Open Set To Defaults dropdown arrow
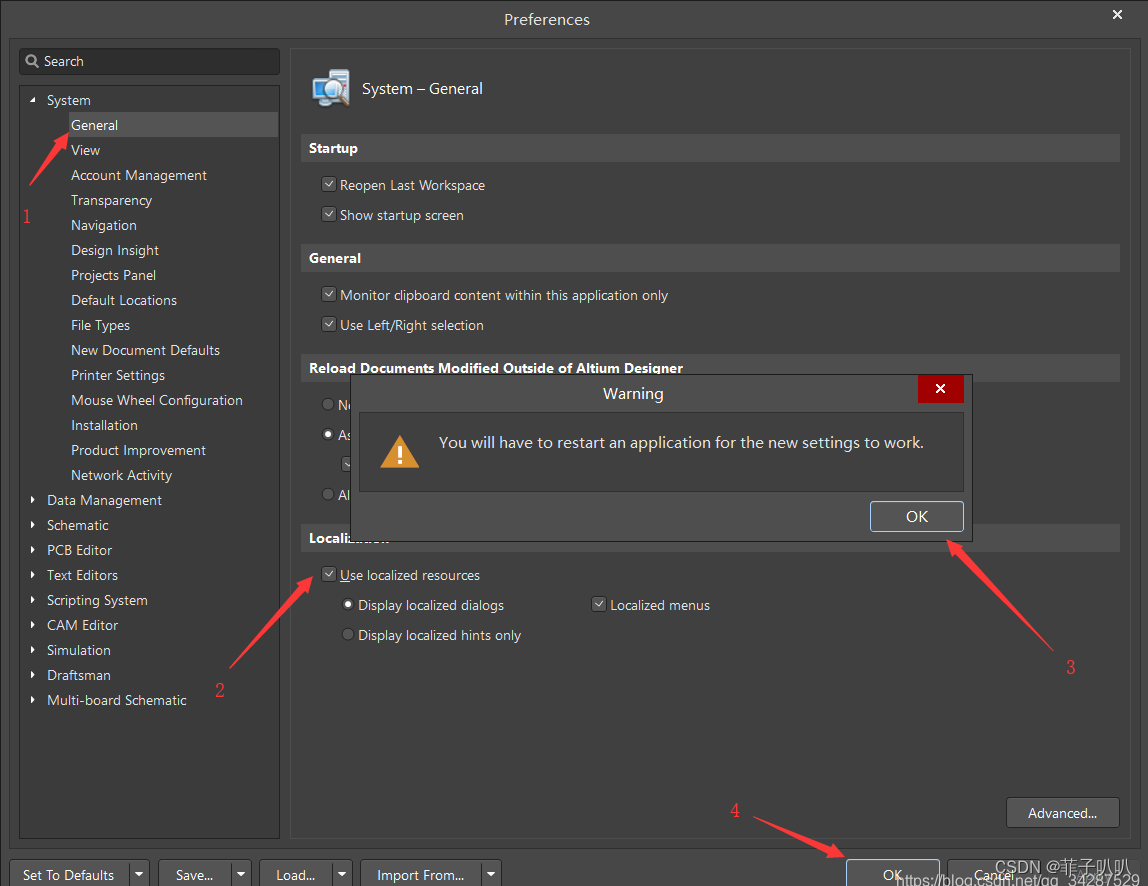This screenshot has width=1148, height=886. point(139,874)
